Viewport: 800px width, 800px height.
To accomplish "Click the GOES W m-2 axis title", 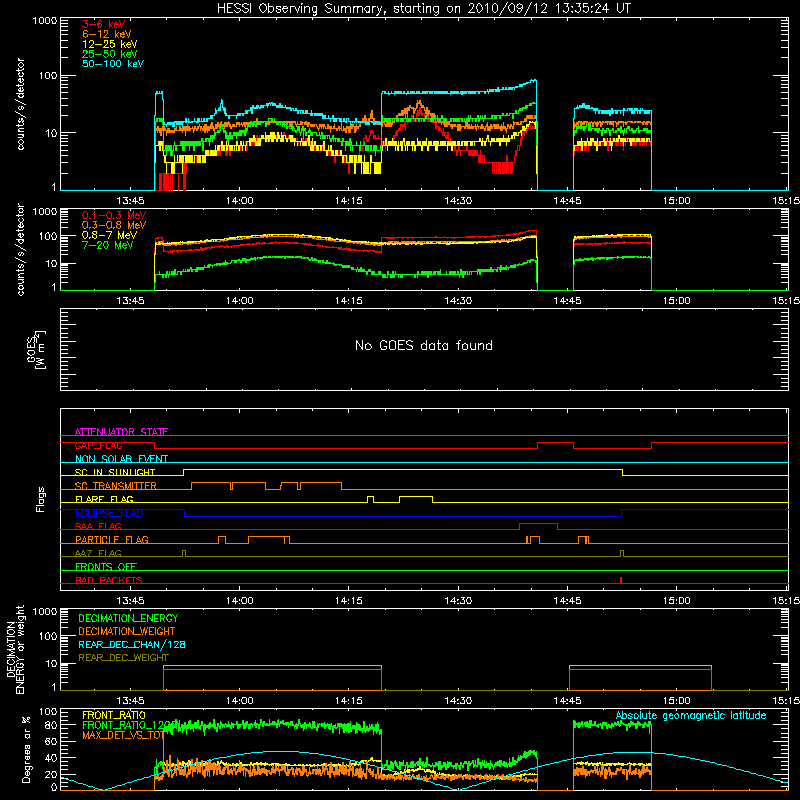I will pos(36,349).
